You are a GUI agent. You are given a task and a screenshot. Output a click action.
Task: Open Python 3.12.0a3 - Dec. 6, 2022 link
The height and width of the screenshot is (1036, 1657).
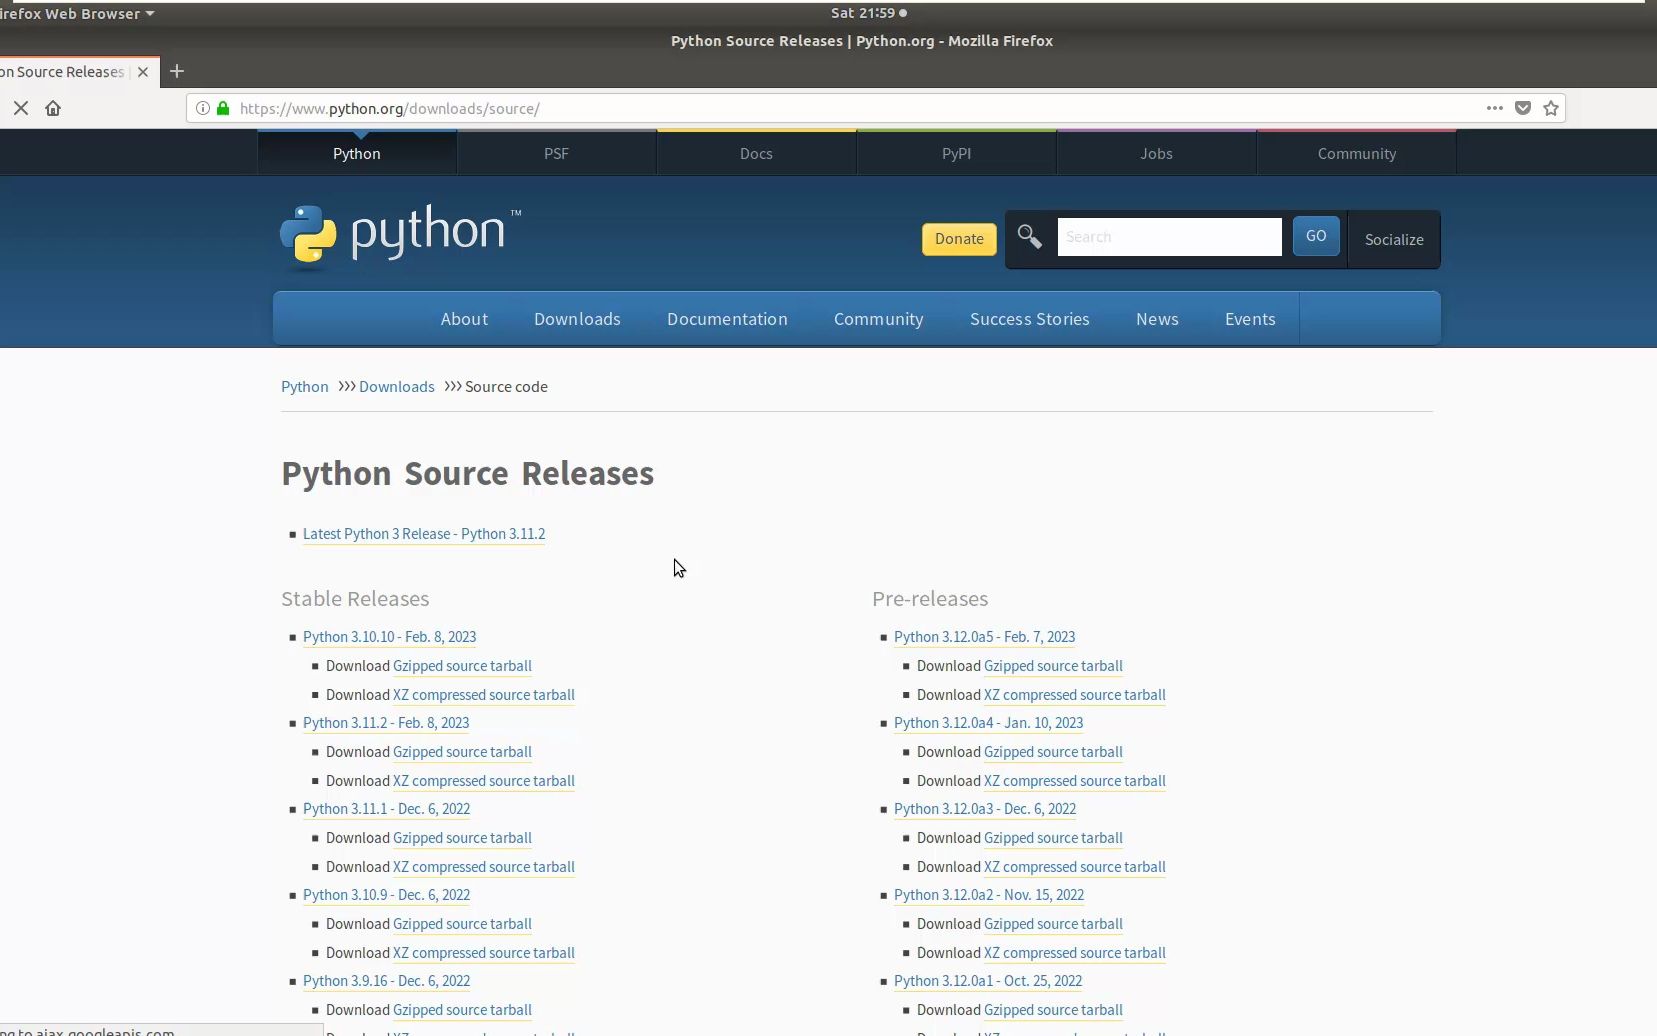985,809
